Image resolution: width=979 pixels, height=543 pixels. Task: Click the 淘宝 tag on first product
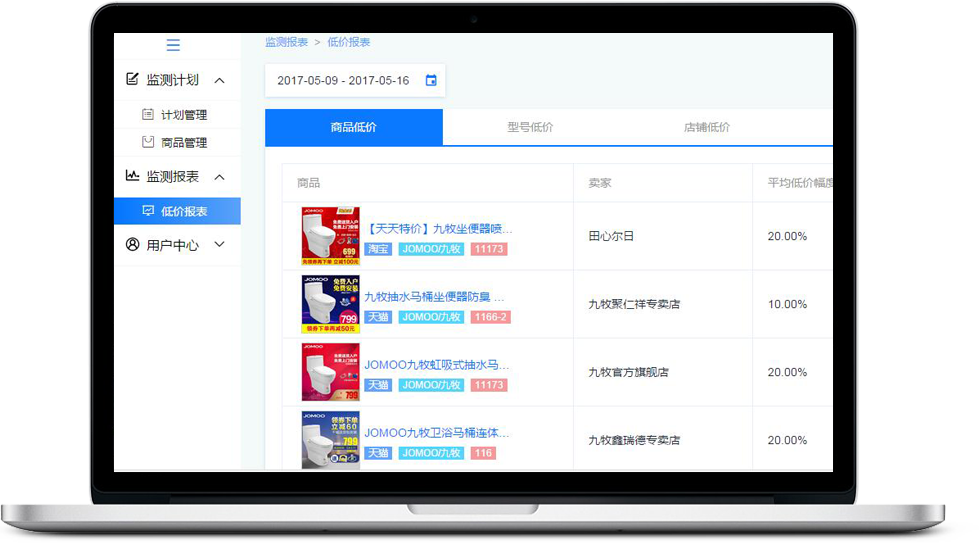coord(377,249)
